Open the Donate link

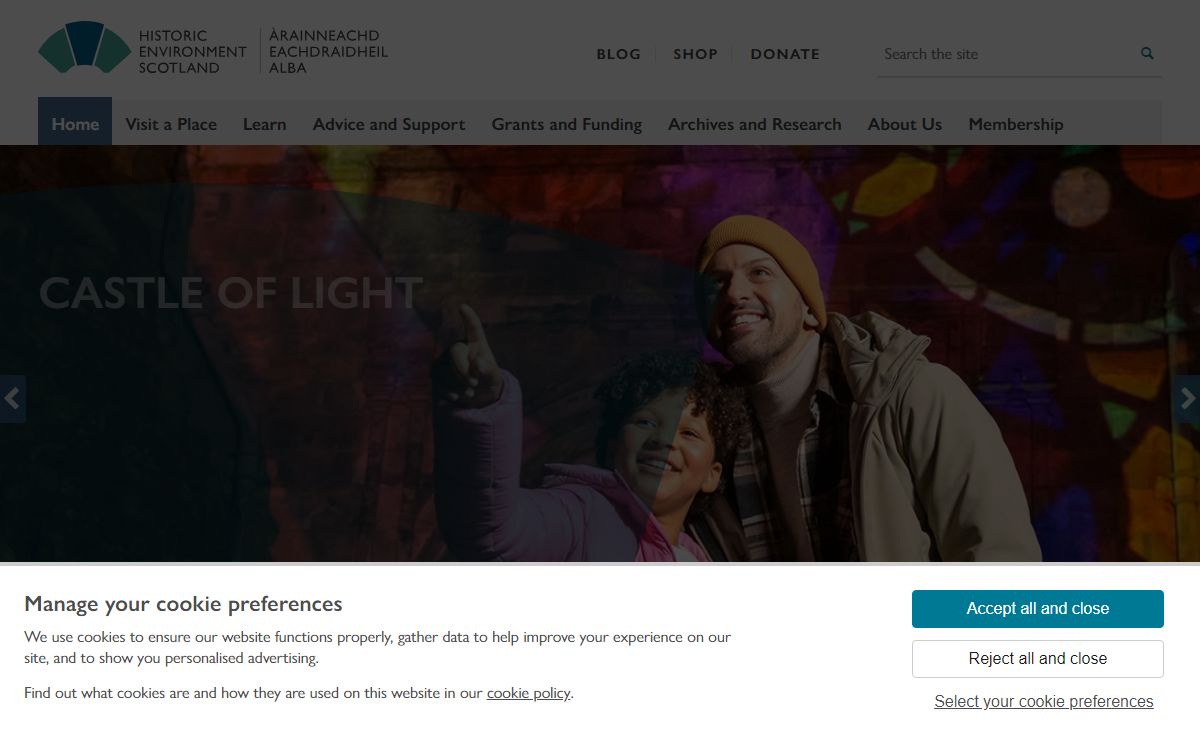785,54
